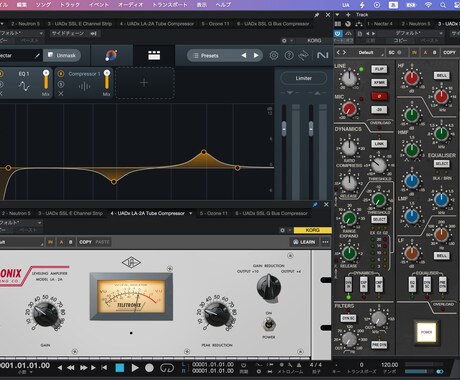Add a new module with plus slot
This screenshot has height=380, width=460.
pyautogui.click(x=144, y=83)
